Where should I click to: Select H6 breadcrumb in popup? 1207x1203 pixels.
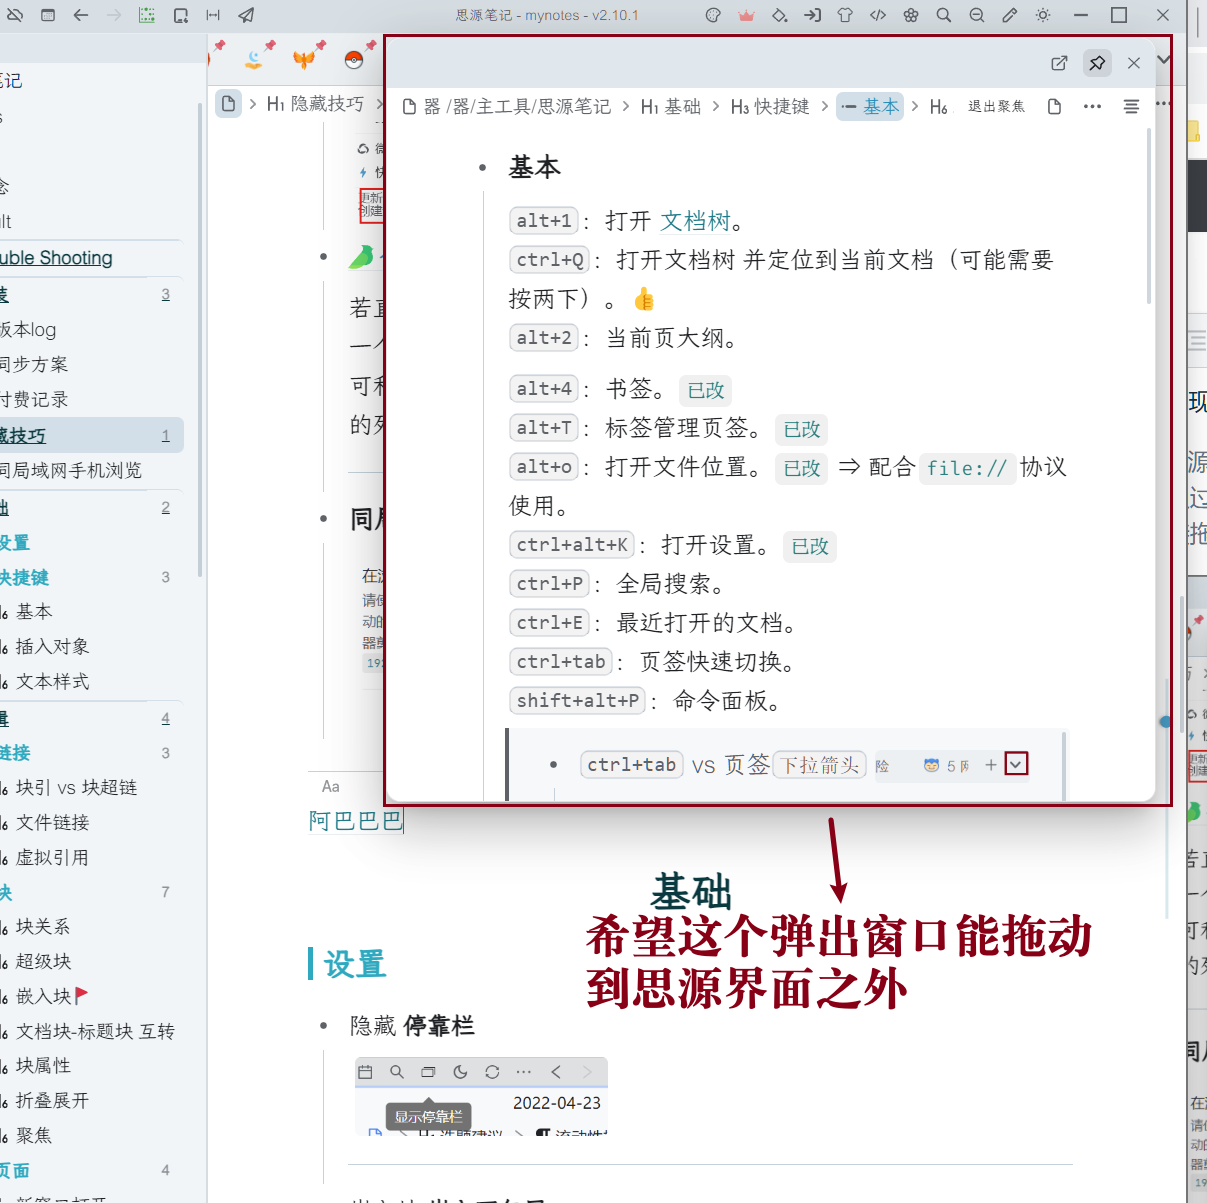point(939,106)
